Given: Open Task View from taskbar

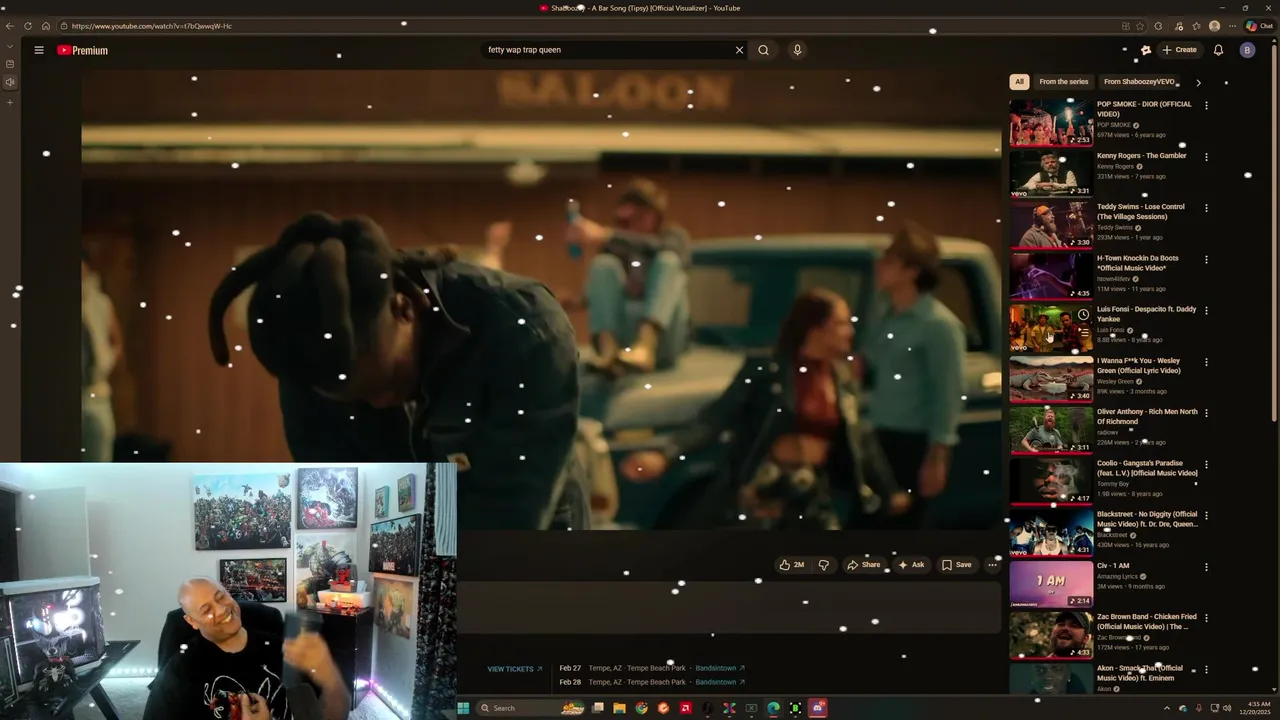Looking at the screenshot, I should pos(597,708).
